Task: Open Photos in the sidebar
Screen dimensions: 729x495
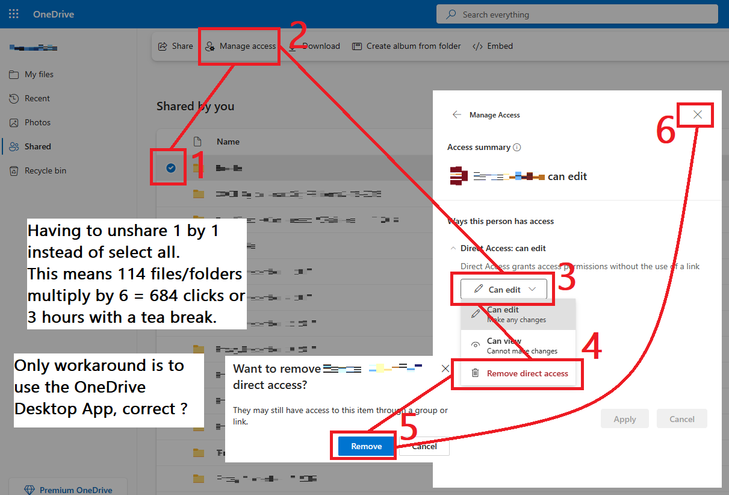Action: [30, 123]
